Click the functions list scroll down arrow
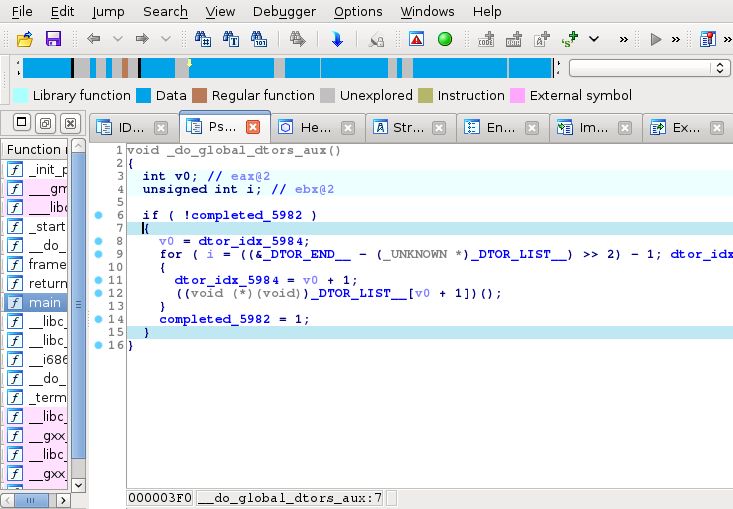Viewport: 733px width, 509px height. tap(79, 485)
